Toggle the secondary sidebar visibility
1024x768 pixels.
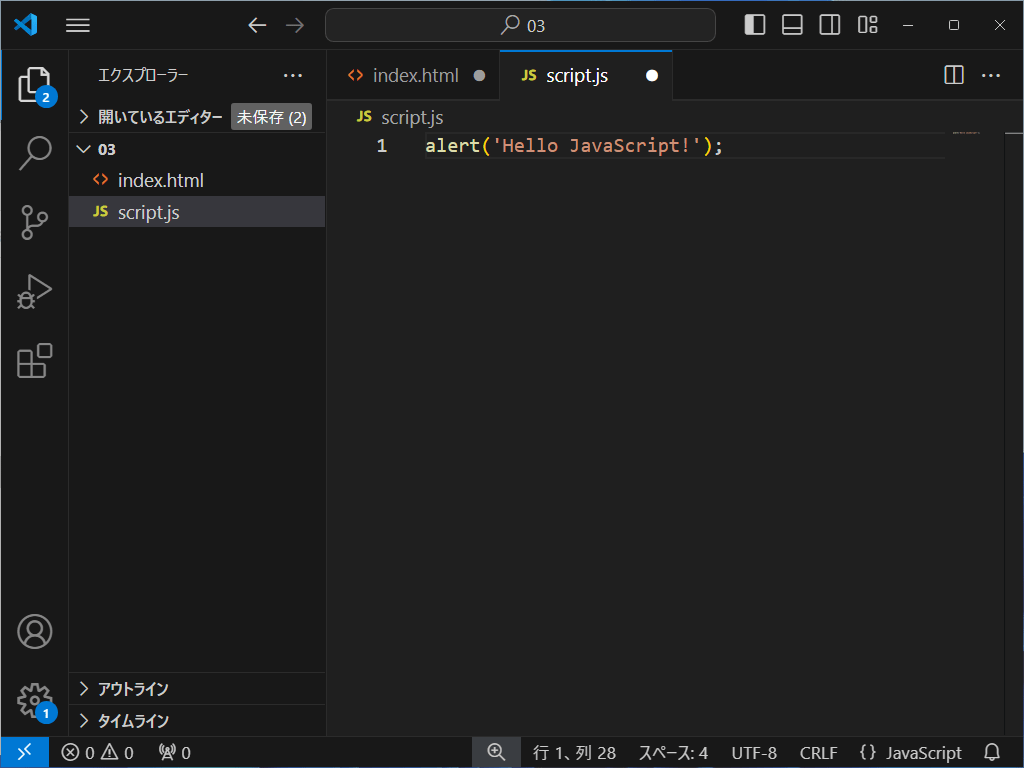click(829, 24)
